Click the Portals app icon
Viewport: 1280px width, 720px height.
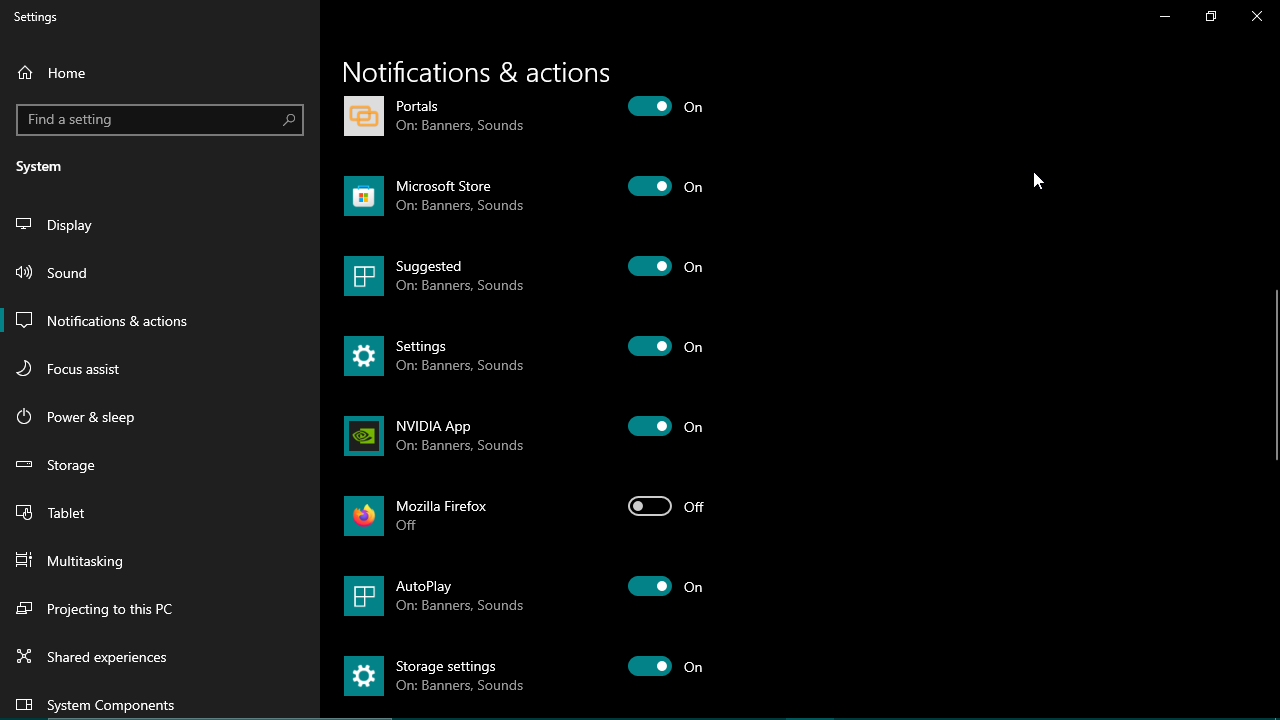[364, 116]
